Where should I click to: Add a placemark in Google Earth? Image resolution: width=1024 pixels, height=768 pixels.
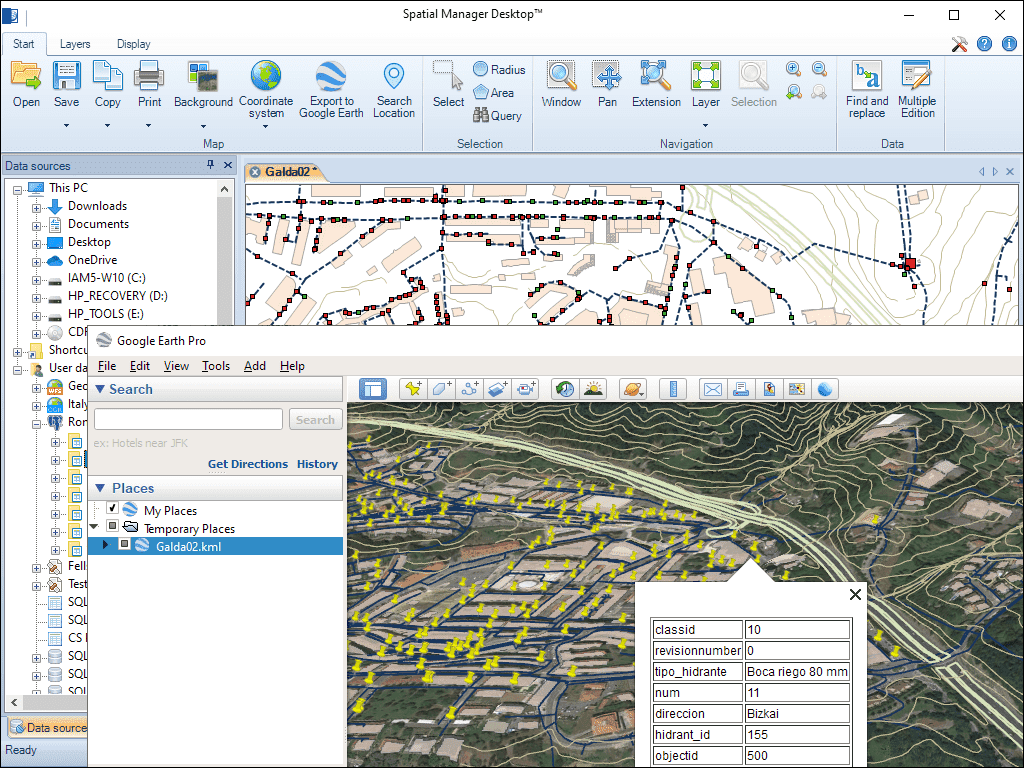tap(412, 389)
